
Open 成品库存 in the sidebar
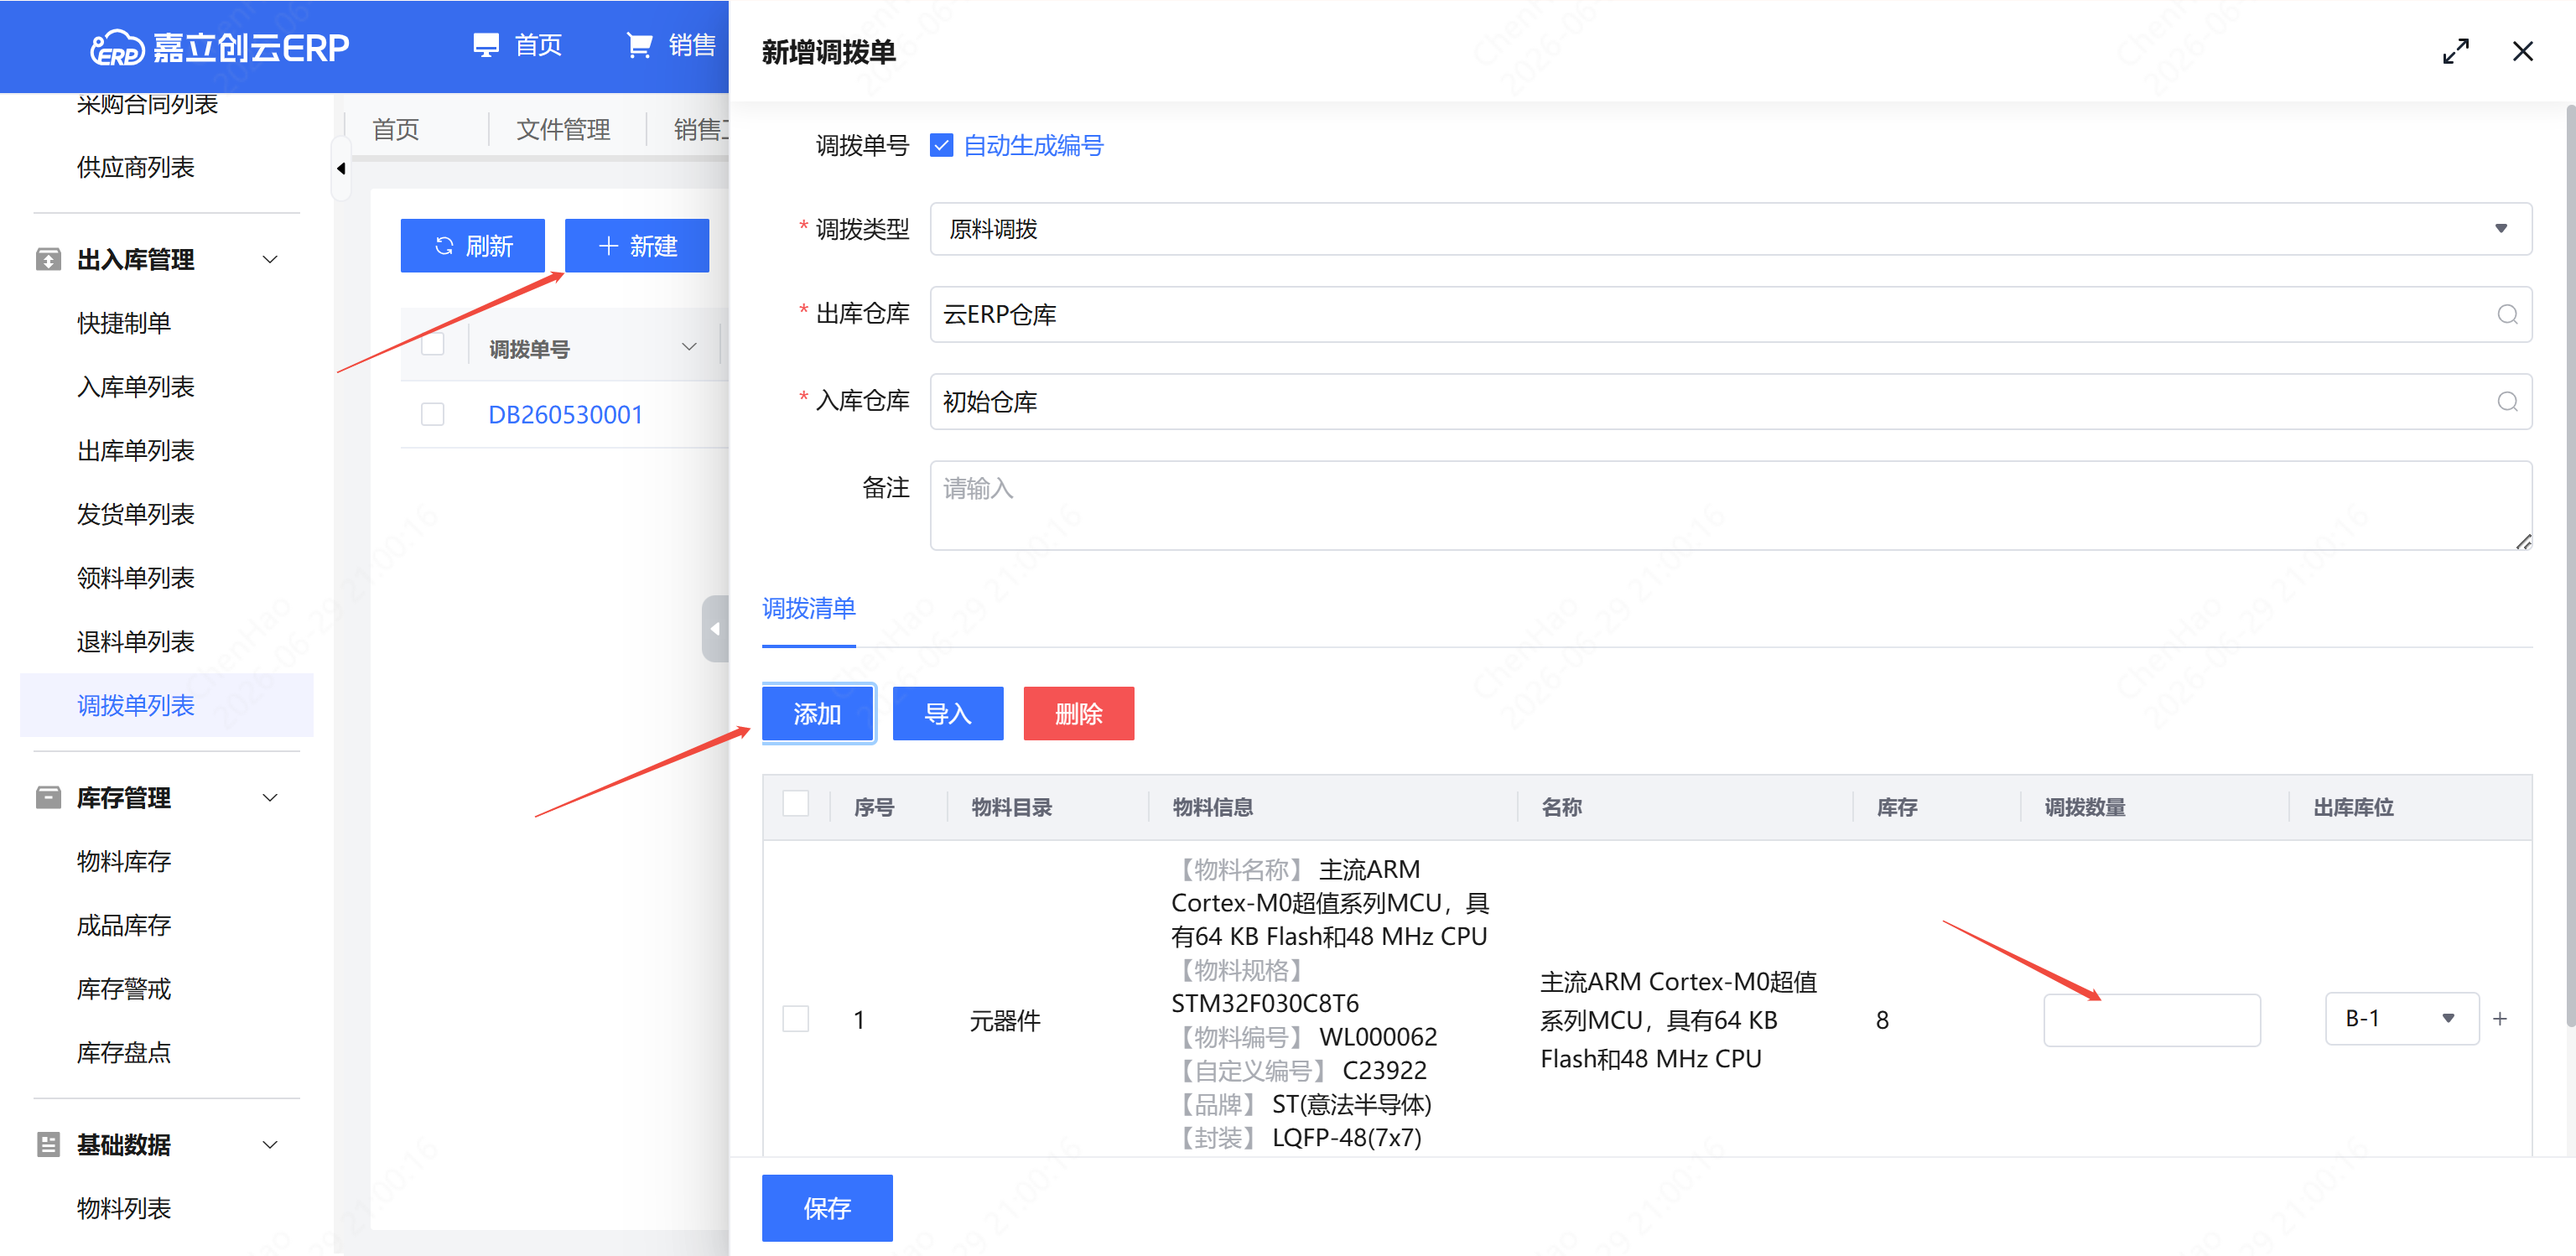tap(124, 926)
